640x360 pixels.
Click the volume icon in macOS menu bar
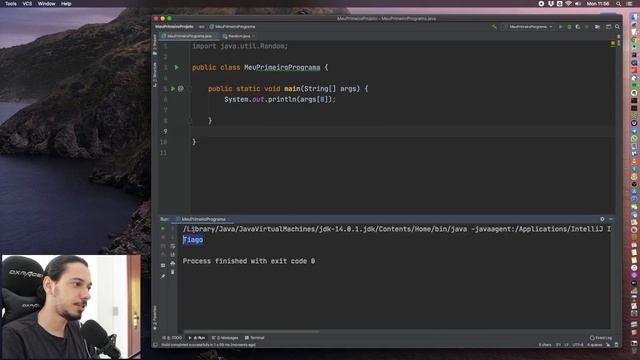tap(578, 4)
